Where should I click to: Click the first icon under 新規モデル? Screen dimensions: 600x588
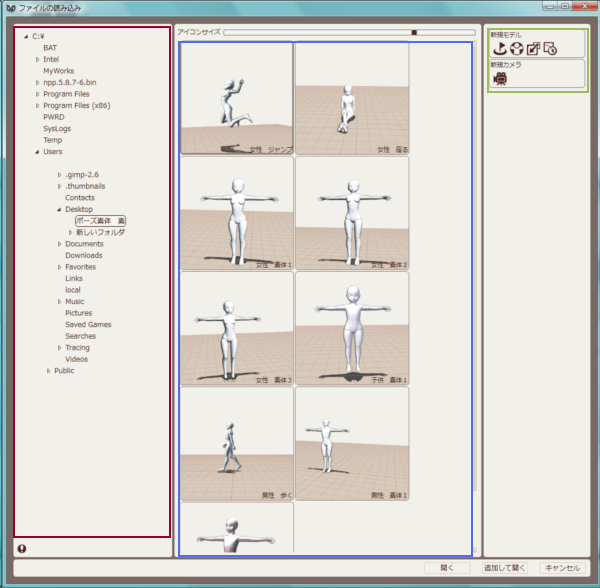click(x=500, y=48)
